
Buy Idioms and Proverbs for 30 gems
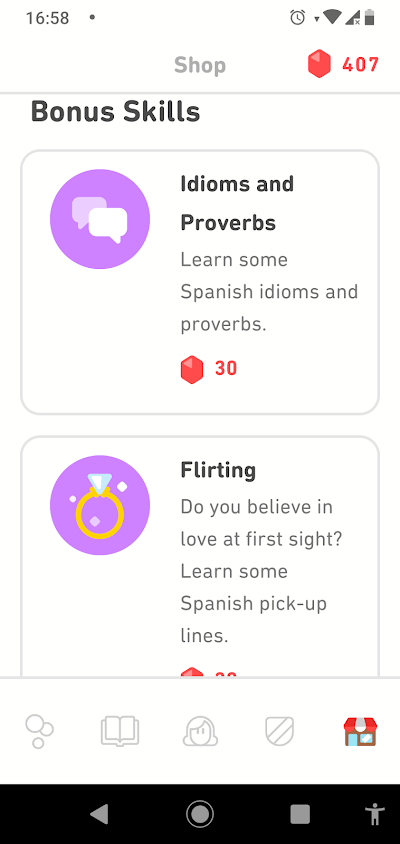click(x=209, y=369)
